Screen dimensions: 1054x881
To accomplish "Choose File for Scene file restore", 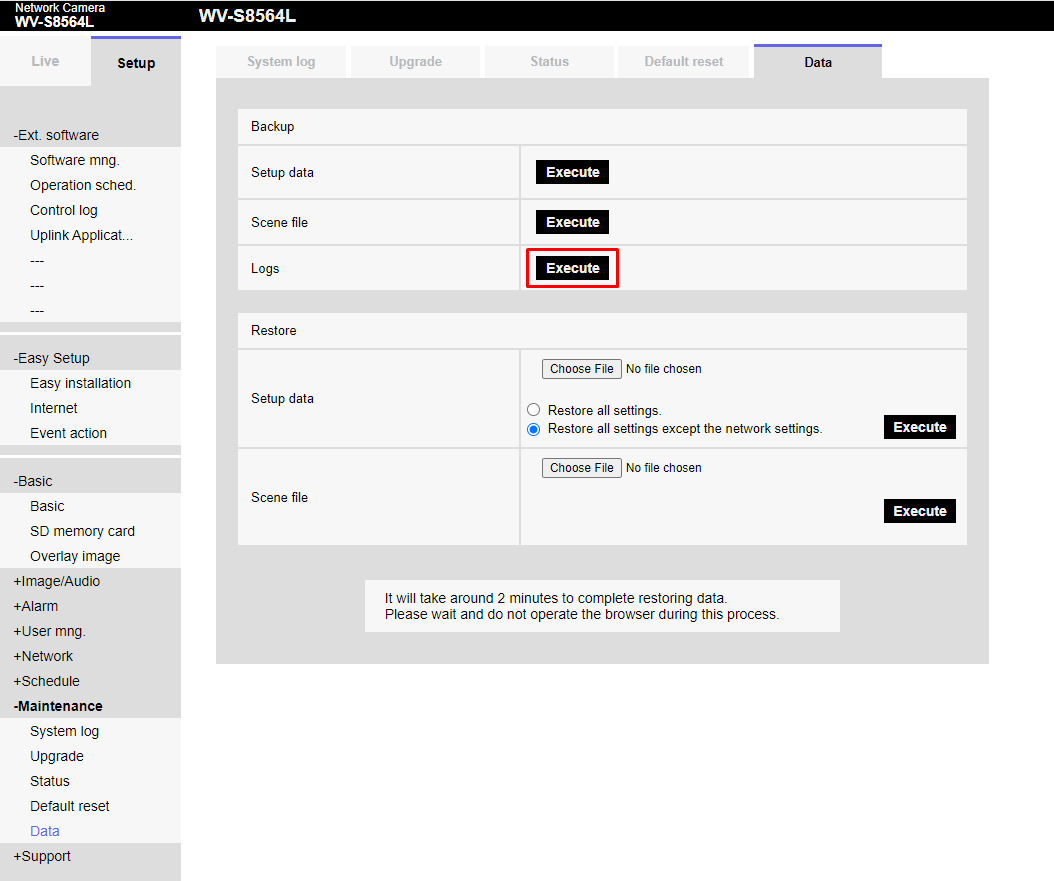I will [582, 468].
